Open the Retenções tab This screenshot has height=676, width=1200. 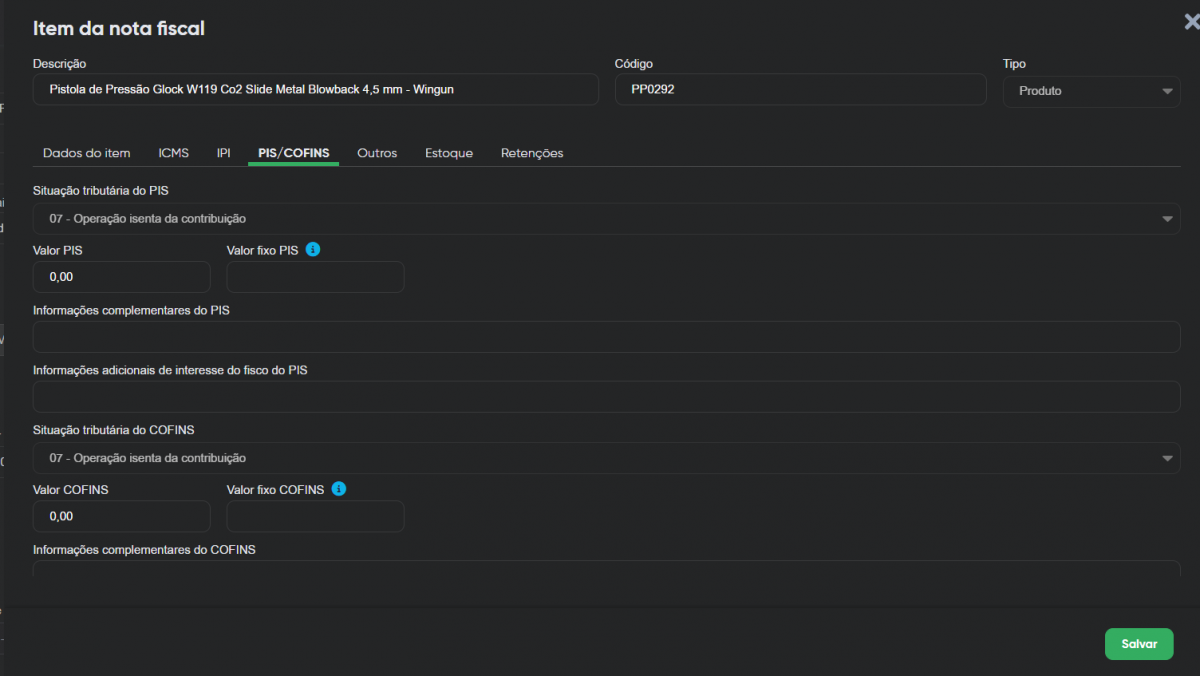[532, 153]
